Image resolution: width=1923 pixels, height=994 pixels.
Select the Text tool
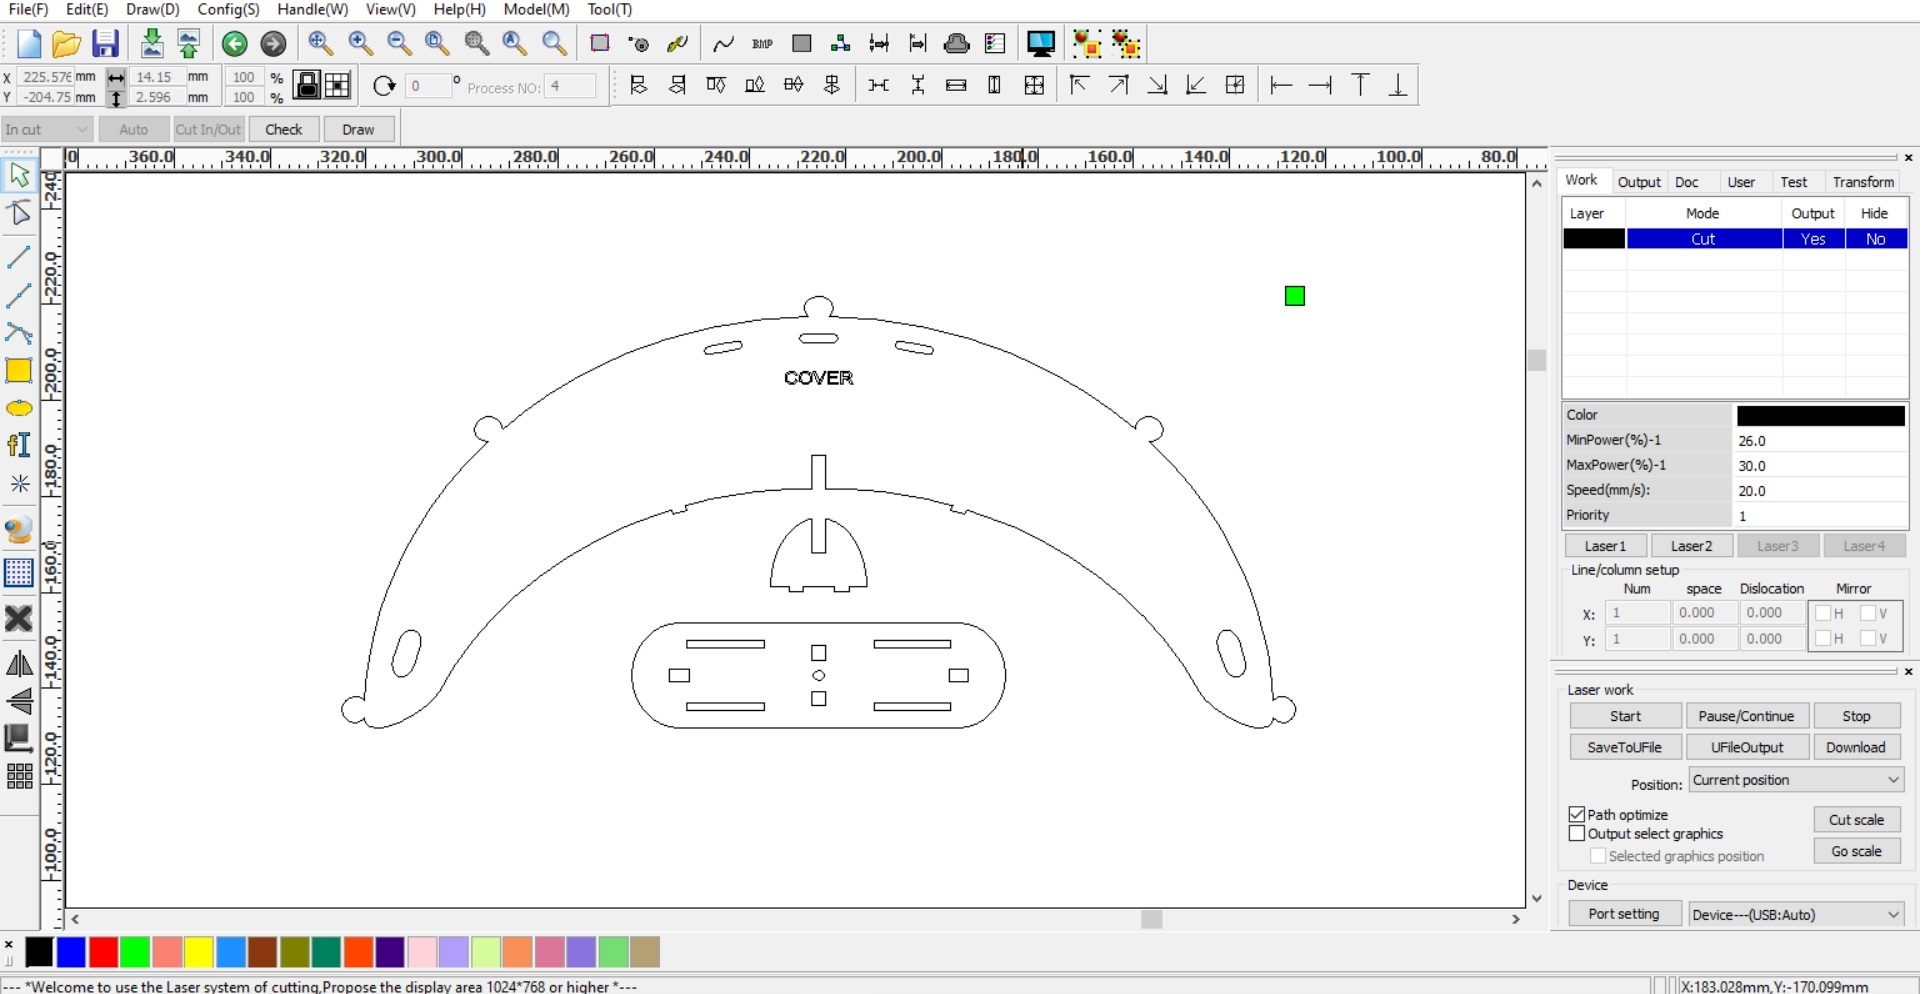(19, 445)
